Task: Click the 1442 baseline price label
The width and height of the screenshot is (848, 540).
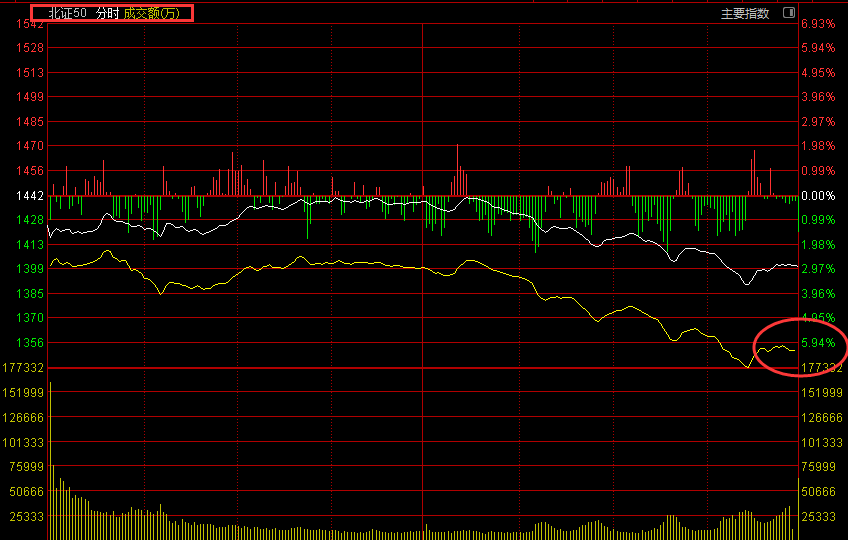Action: pyautogui.click(x=30, y=195)
